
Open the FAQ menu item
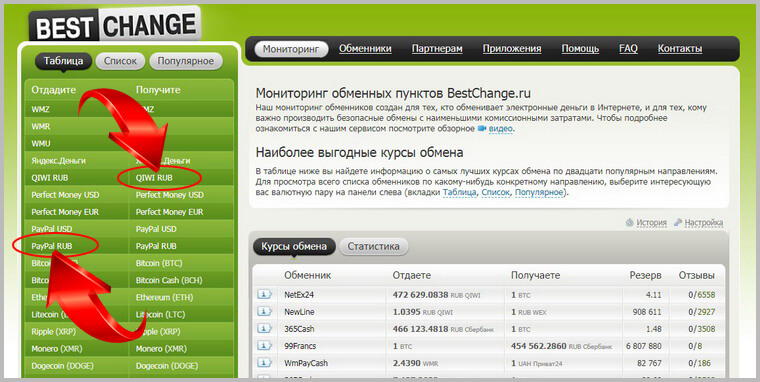click(628, 49)
